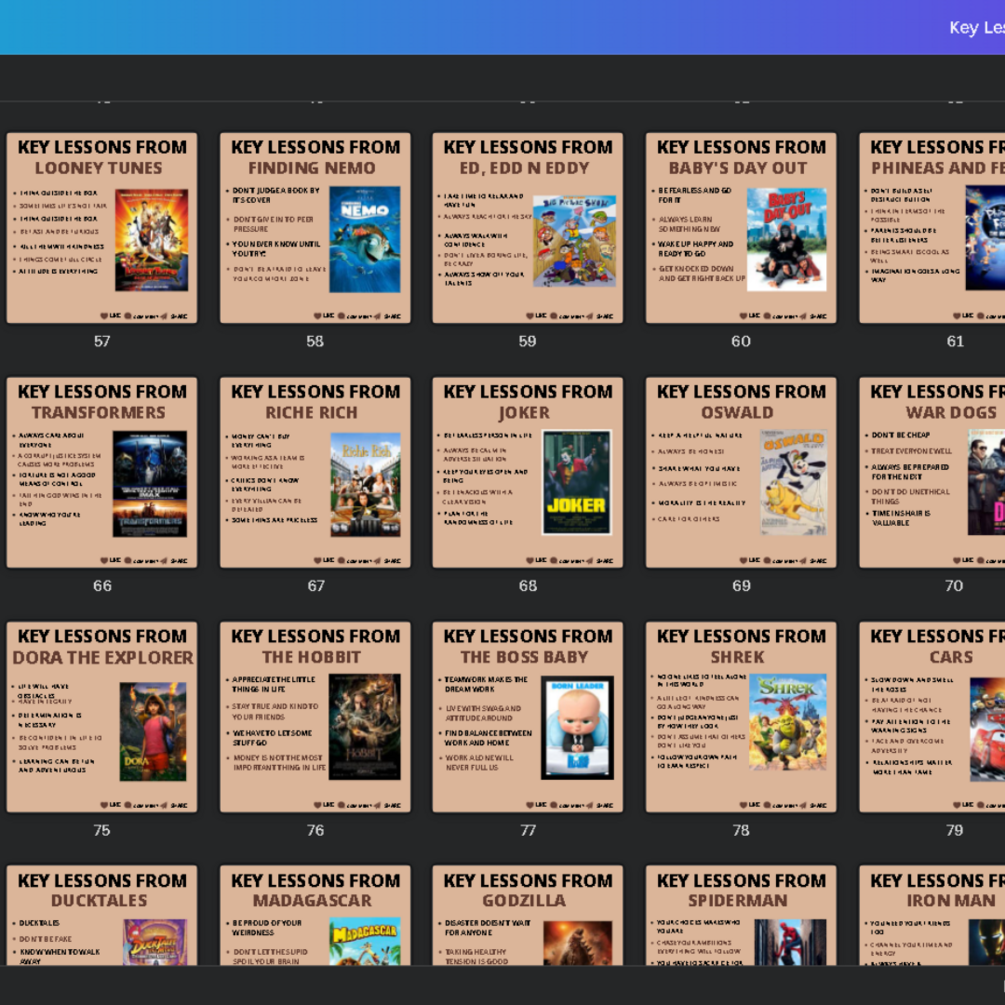
Task: Select the Joker page thumbnail 68
Action: click(x=527, y=472)
